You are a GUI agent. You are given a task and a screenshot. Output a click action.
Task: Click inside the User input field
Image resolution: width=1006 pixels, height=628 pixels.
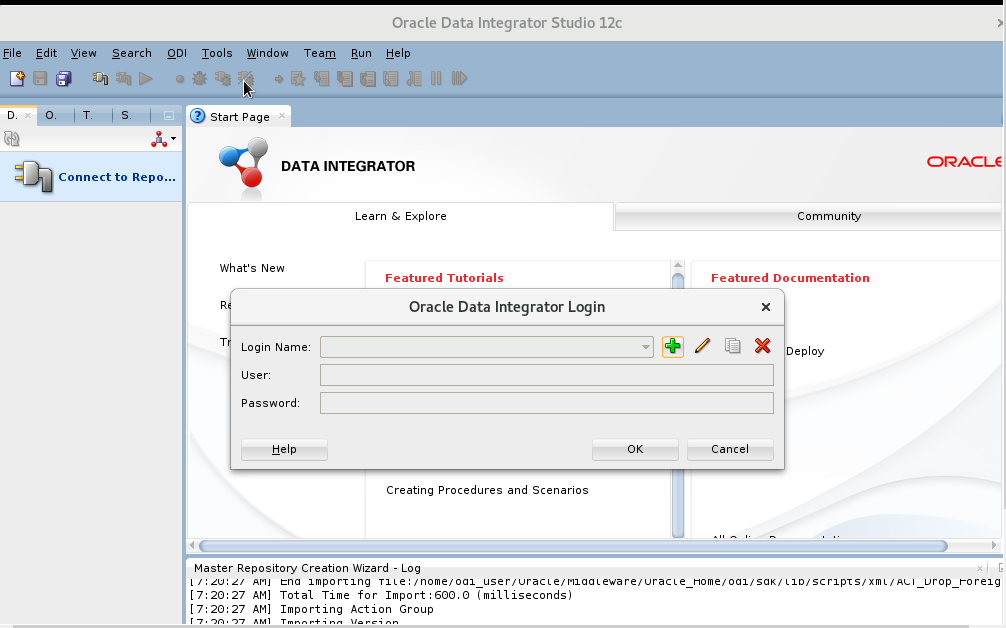pyautogui.click(x=545, y=374)
